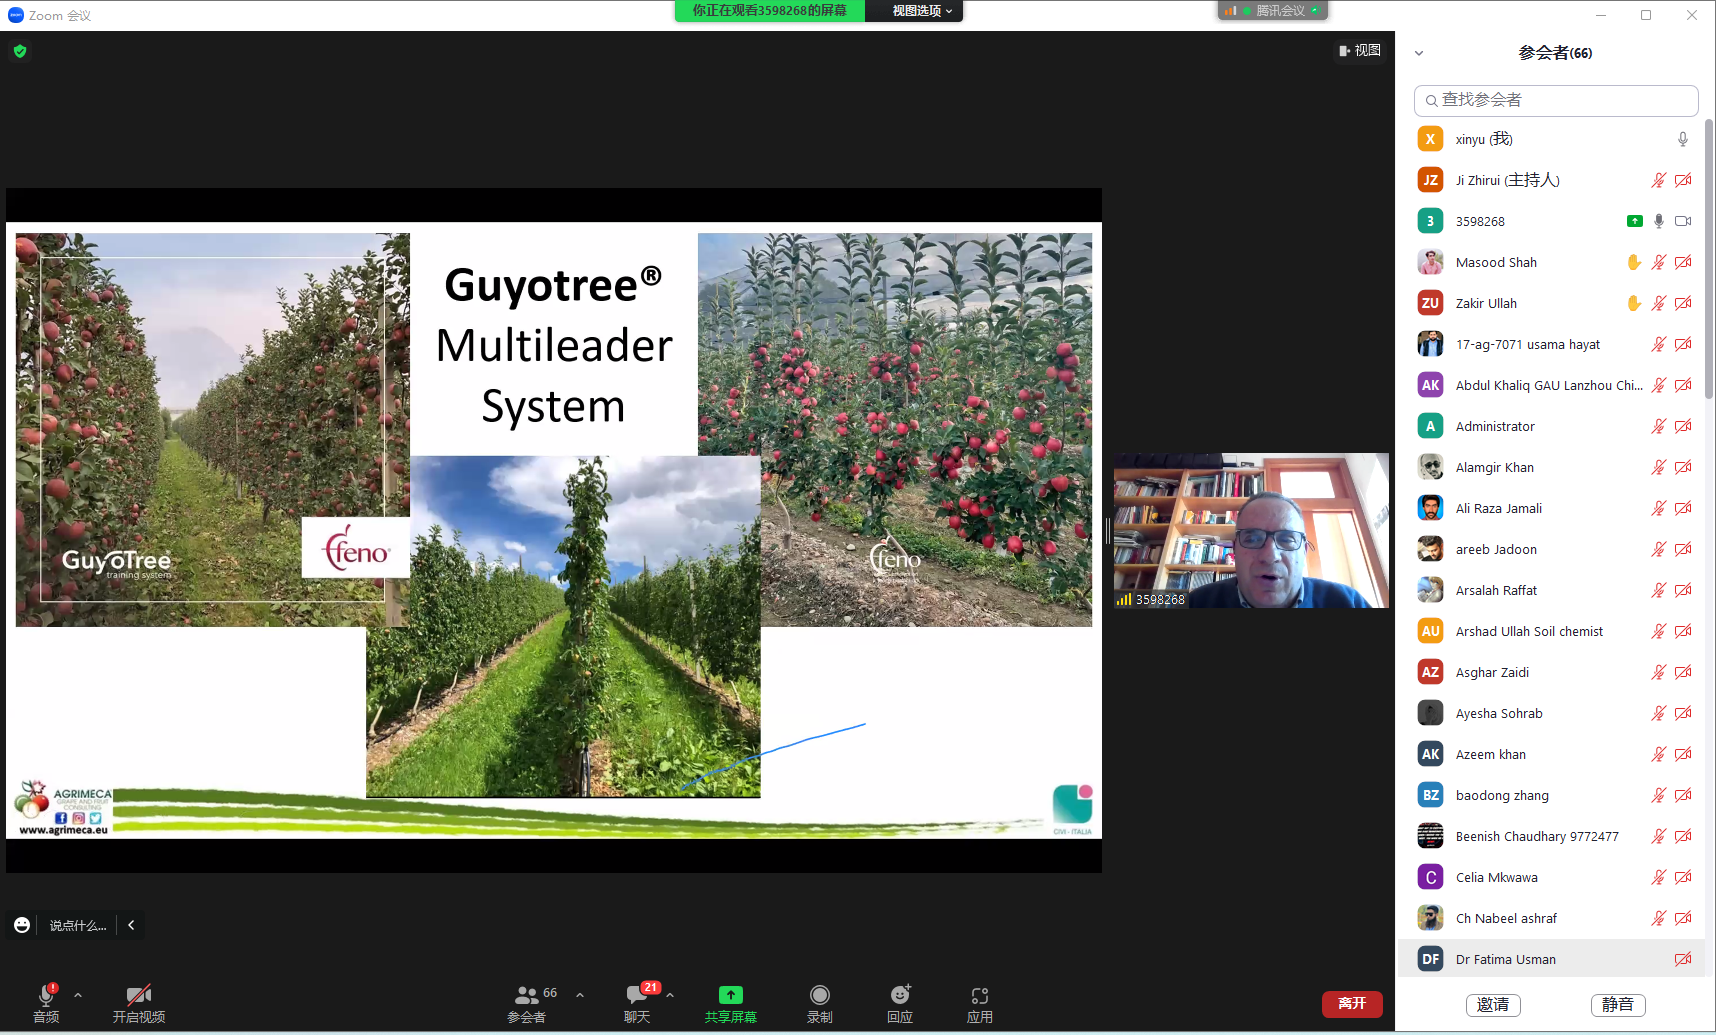Expand the audio options arrow

[x=78, y=995]
